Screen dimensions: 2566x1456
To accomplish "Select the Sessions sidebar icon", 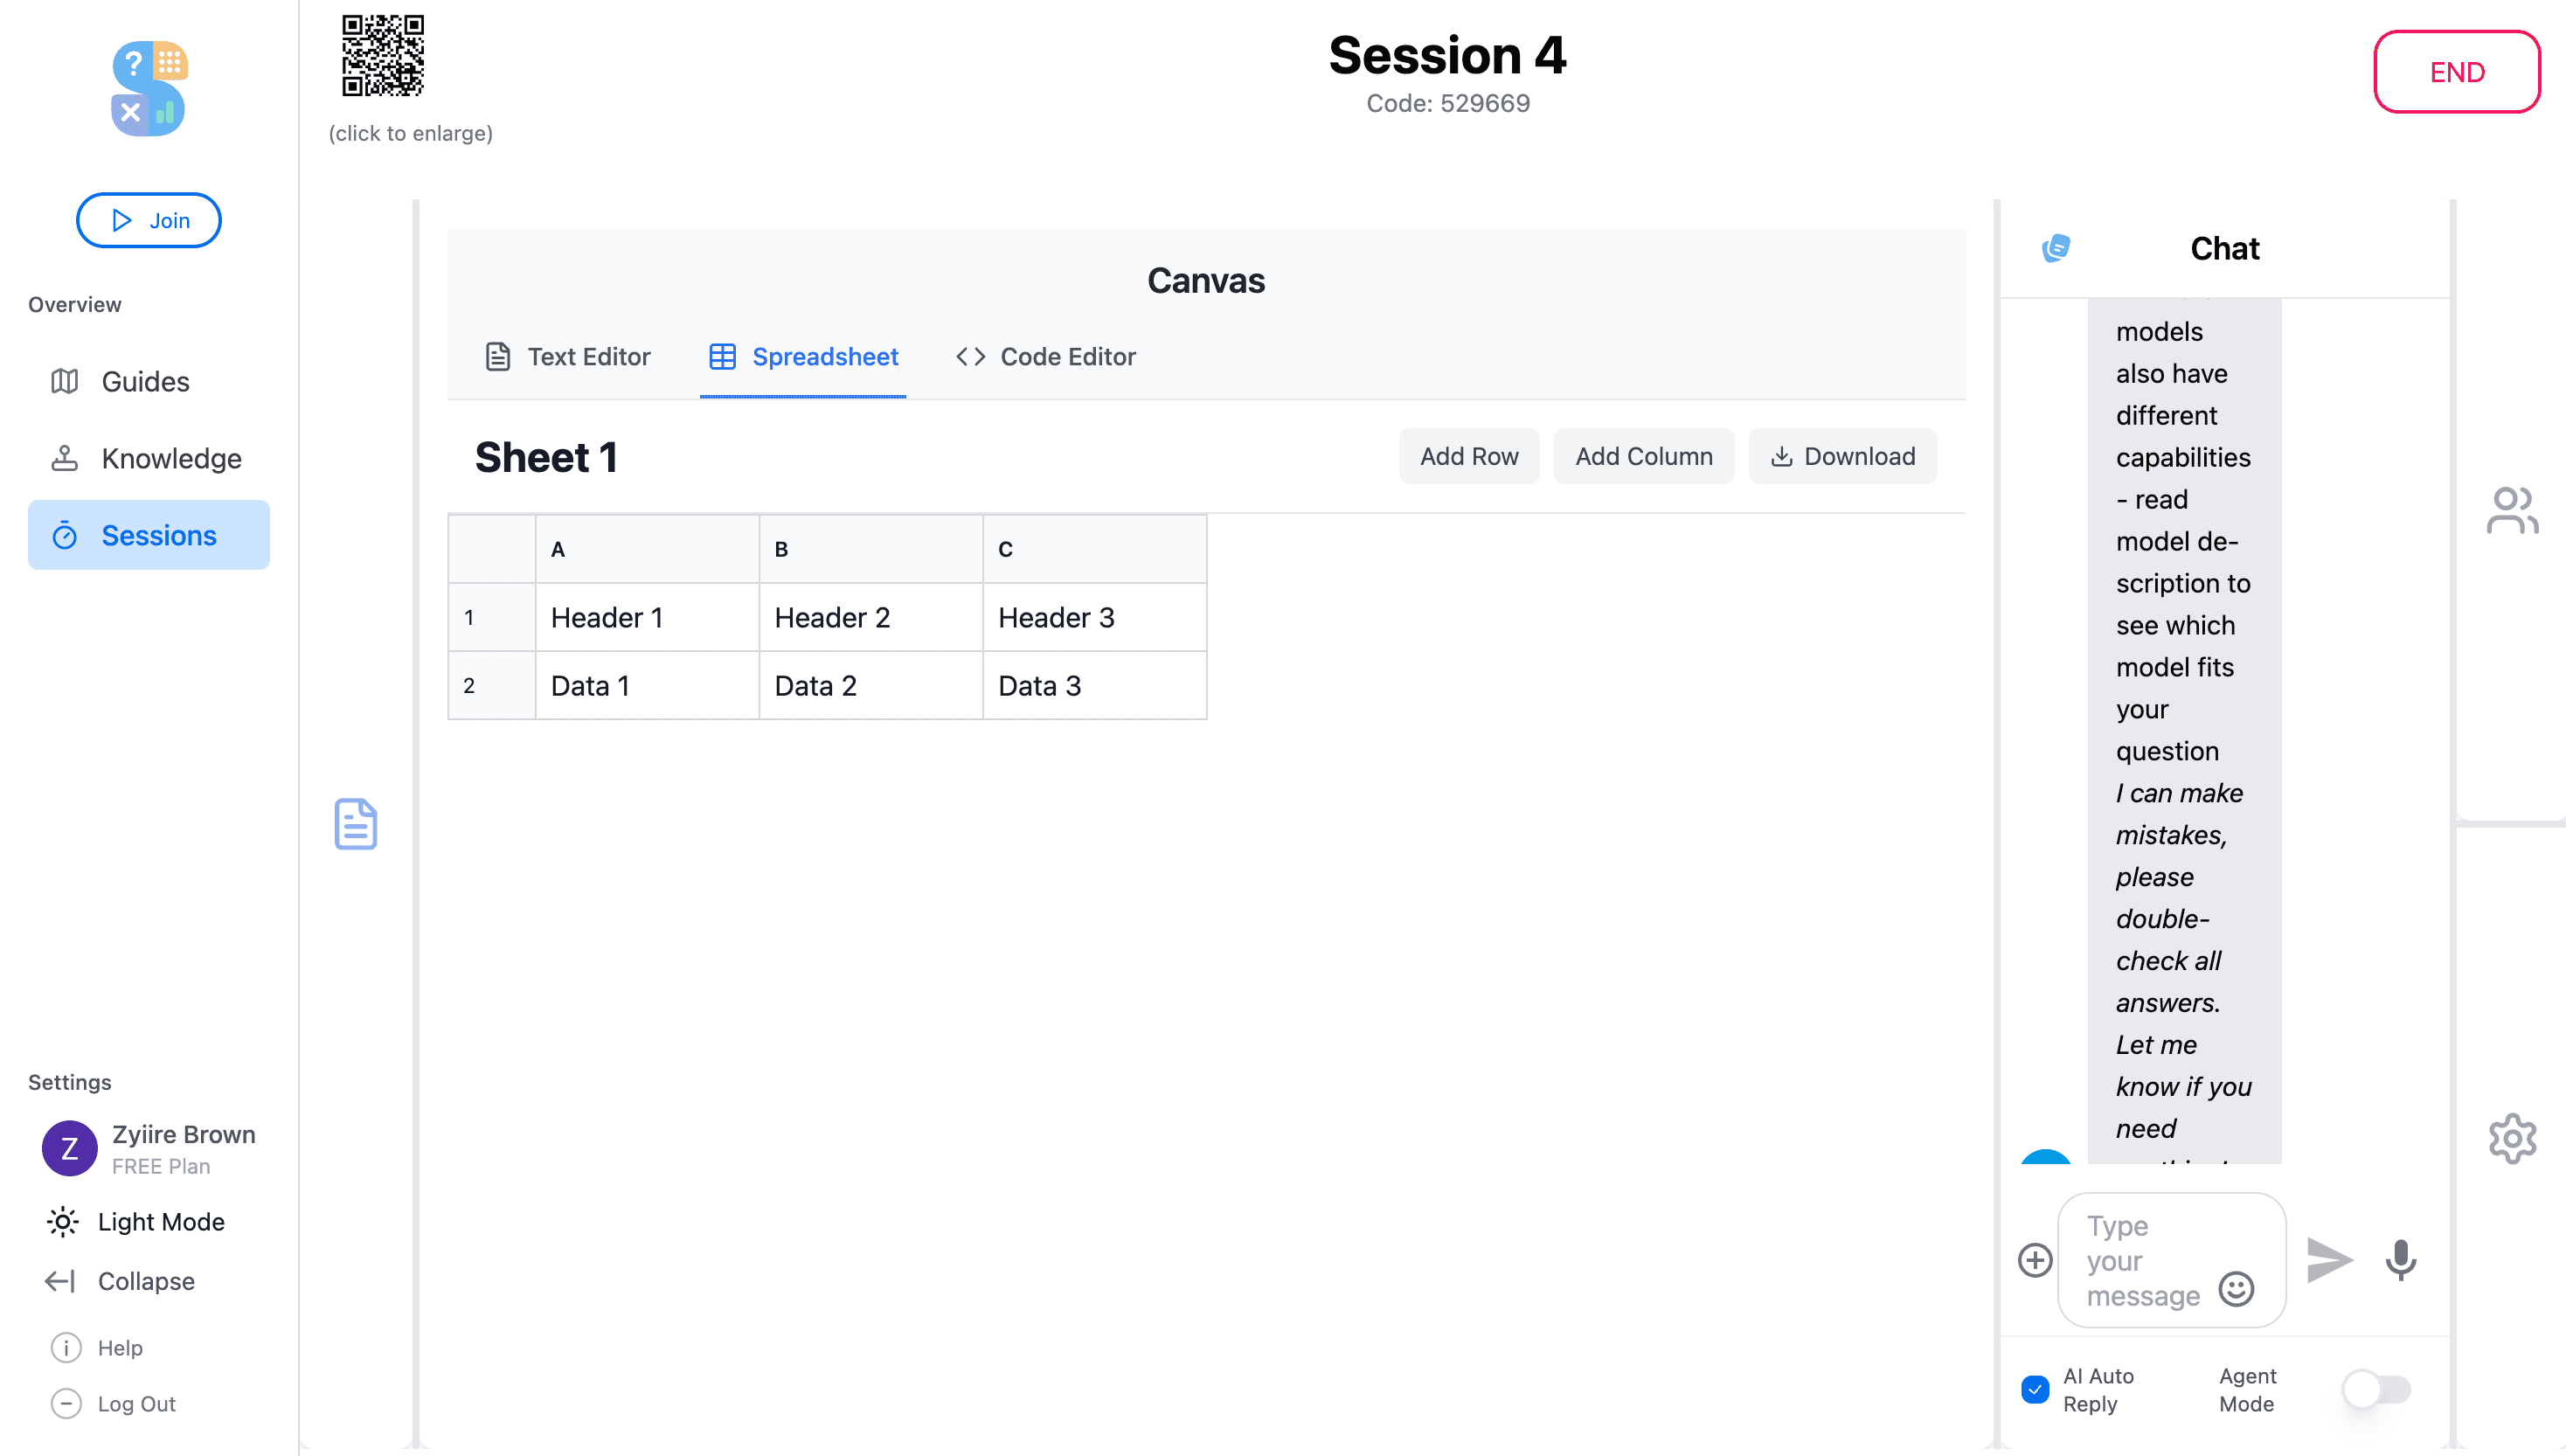I will (63, 535).
